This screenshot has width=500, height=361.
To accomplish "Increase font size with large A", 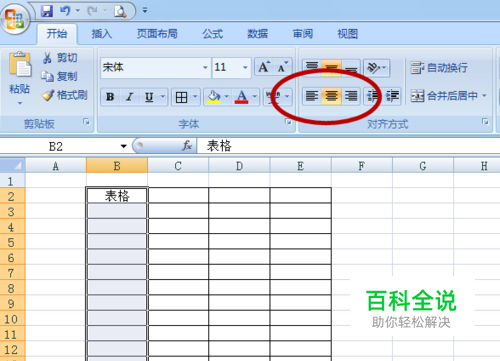I will coord(264,67).
